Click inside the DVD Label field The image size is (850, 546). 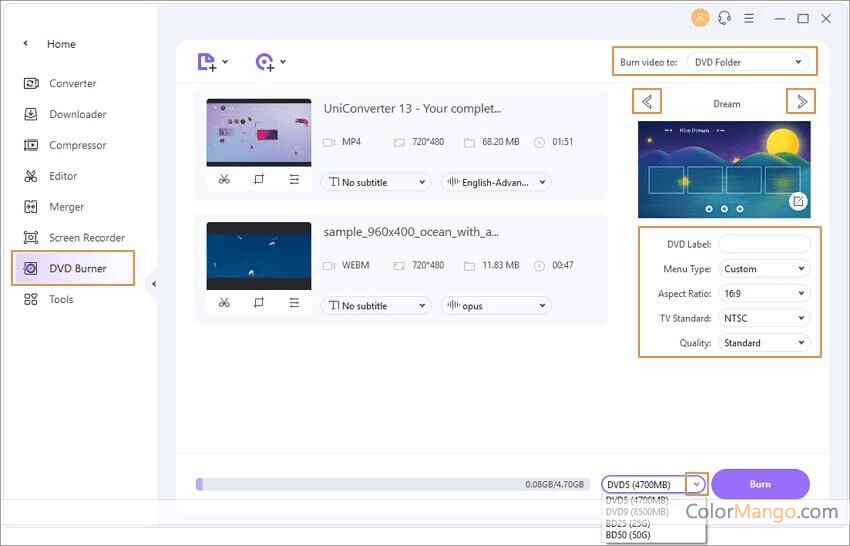pyautogui.click(x=764, y=244)
